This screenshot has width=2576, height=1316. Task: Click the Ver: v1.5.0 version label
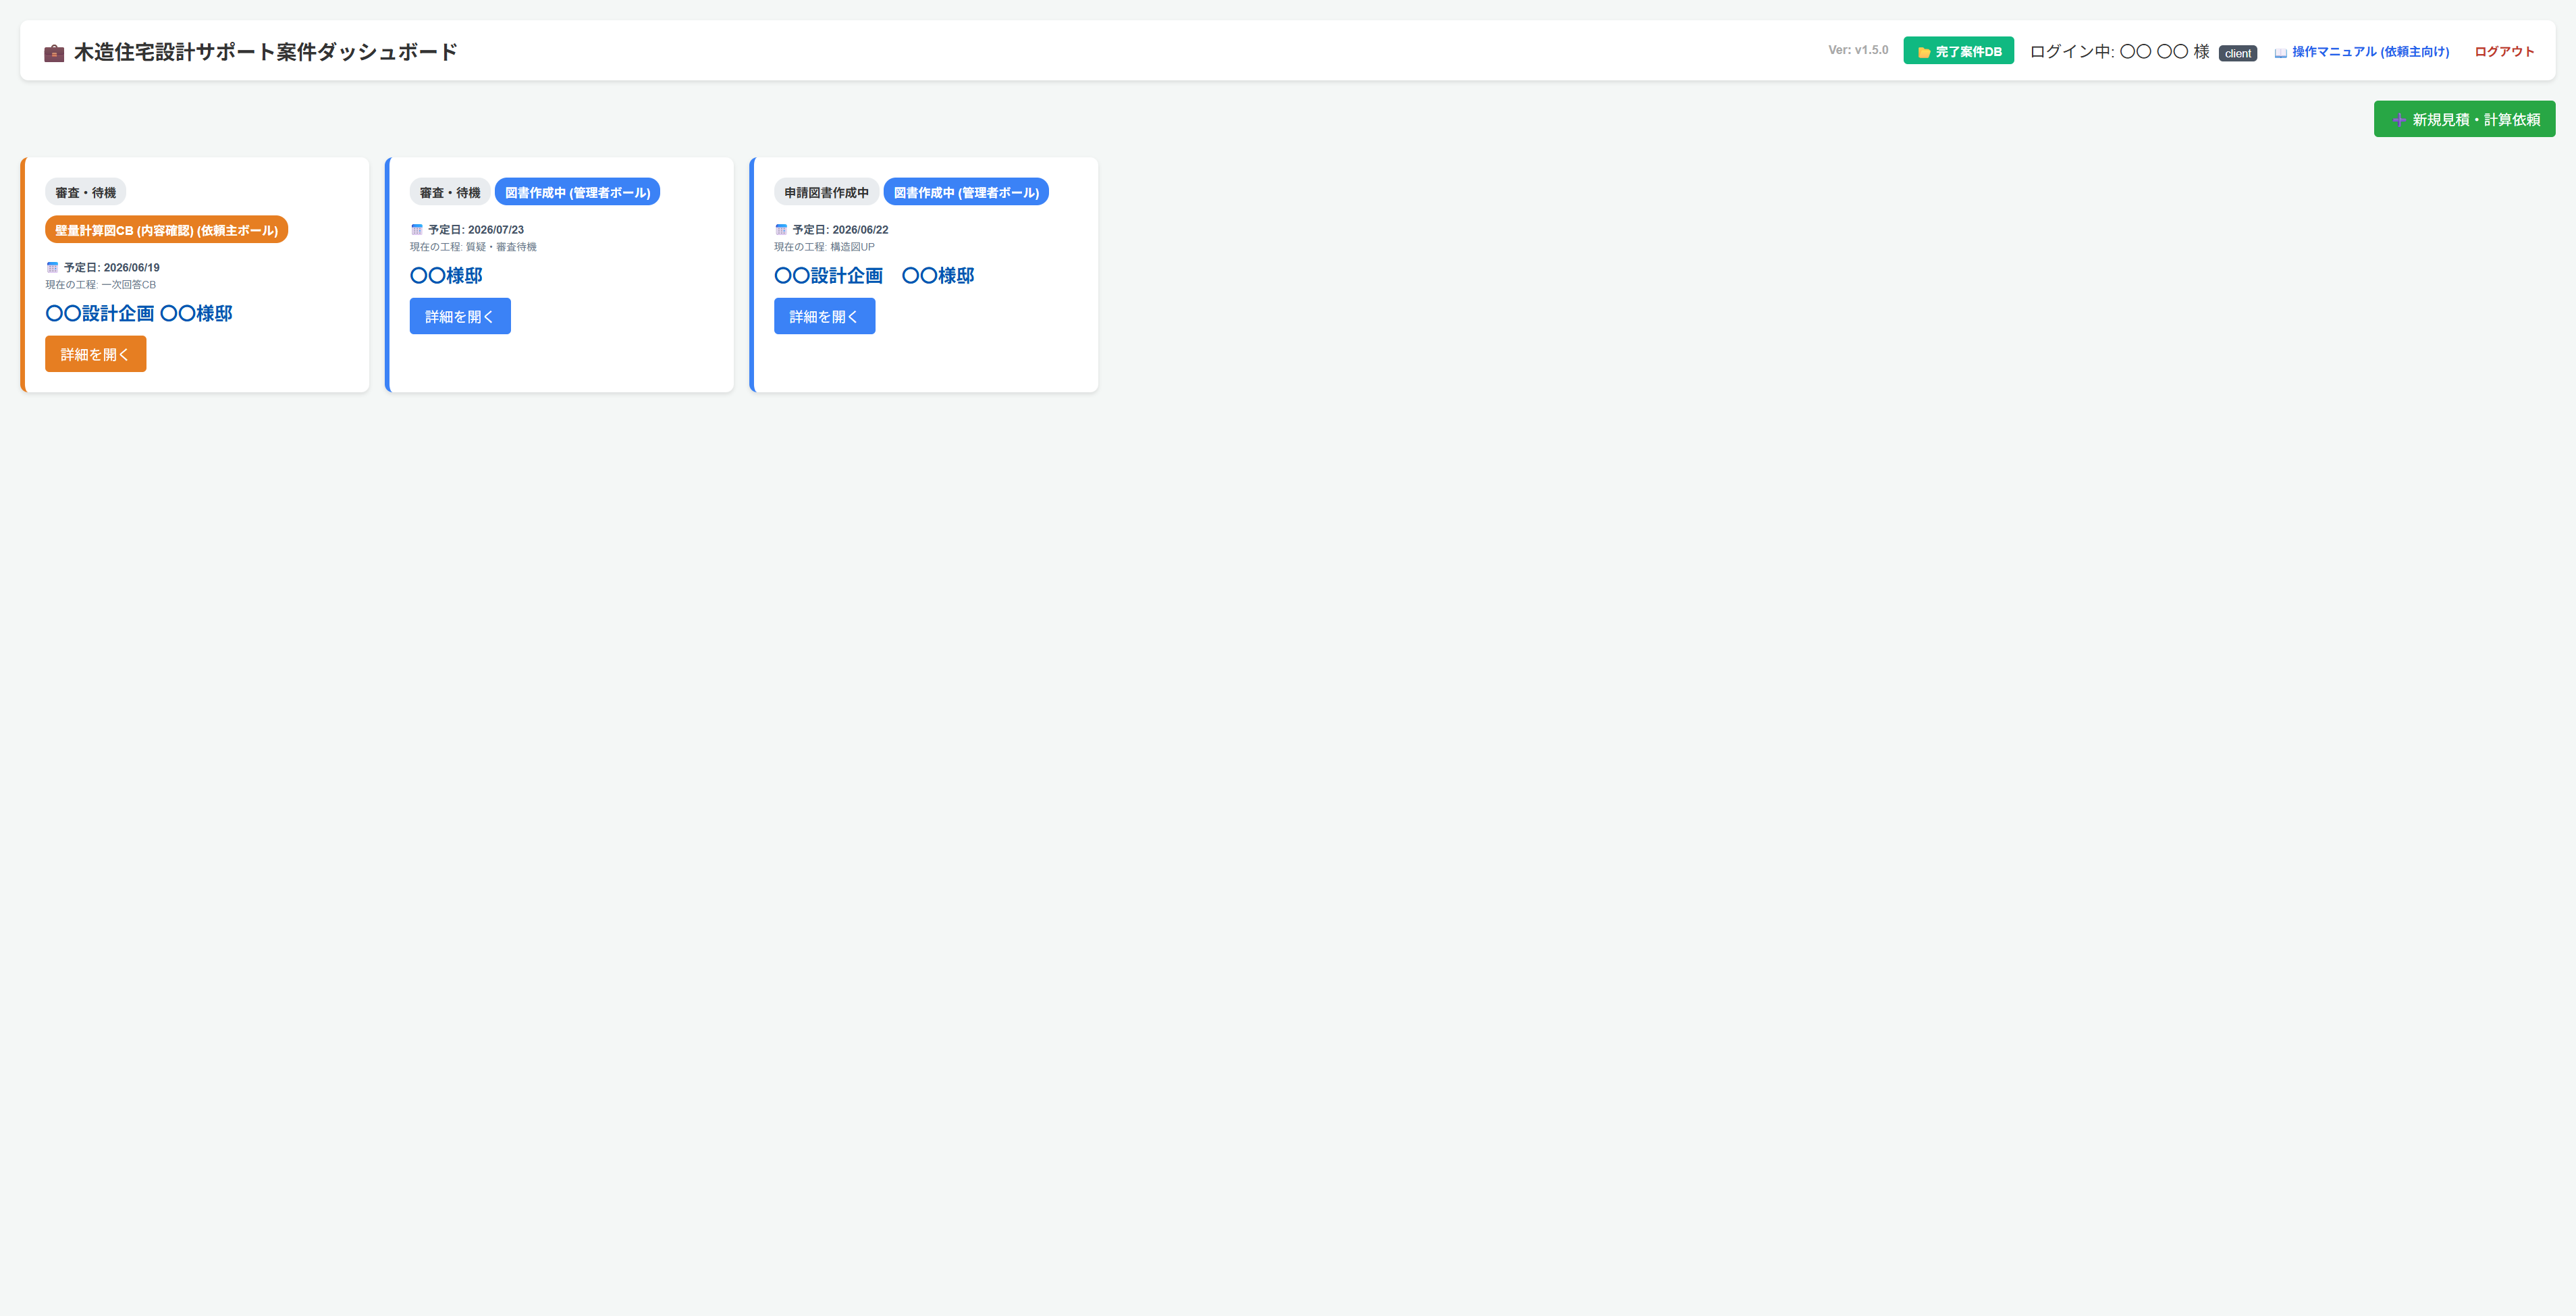(1858, 50)
